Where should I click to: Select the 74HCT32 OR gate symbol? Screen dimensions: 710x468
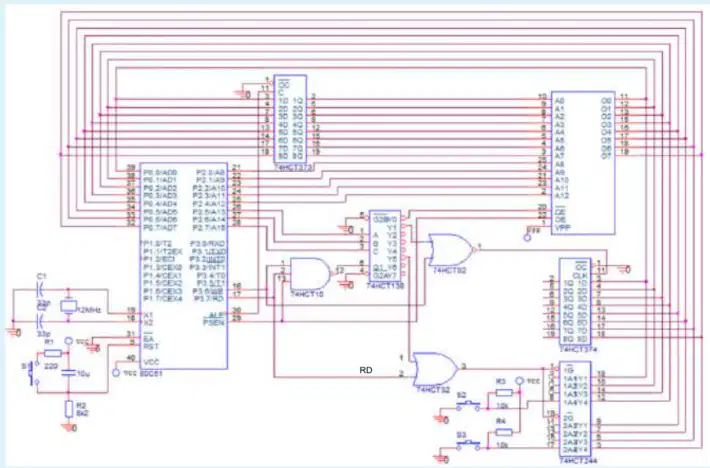click(x=436, y=368)
